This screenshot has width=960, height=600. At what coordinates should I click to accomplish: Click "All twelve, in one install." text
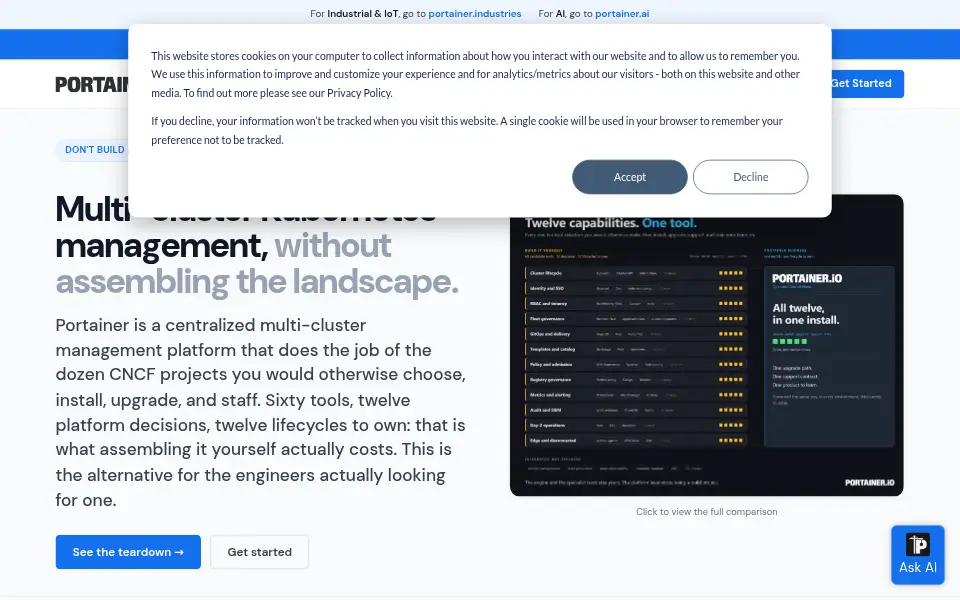(806, 314)
